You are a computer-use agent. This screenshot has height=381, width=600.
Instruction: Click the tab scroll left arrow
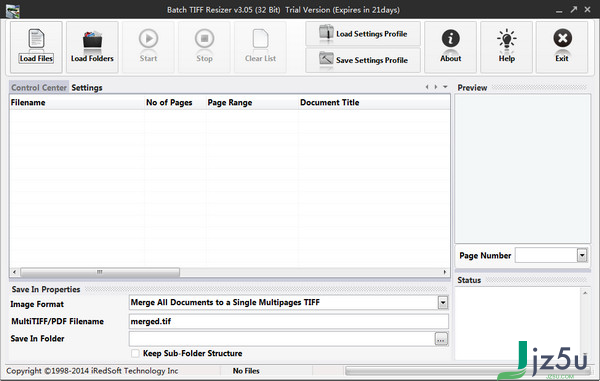427,87
